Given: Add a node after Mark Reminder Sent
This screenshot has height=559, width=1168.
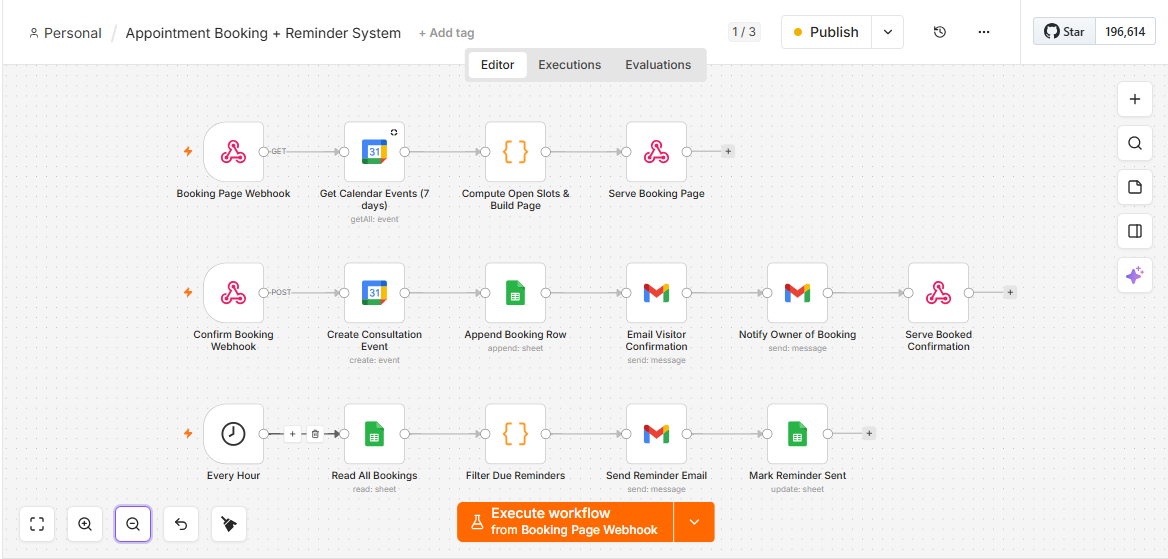Looking at the screenshot, I should tap(869, 433).
